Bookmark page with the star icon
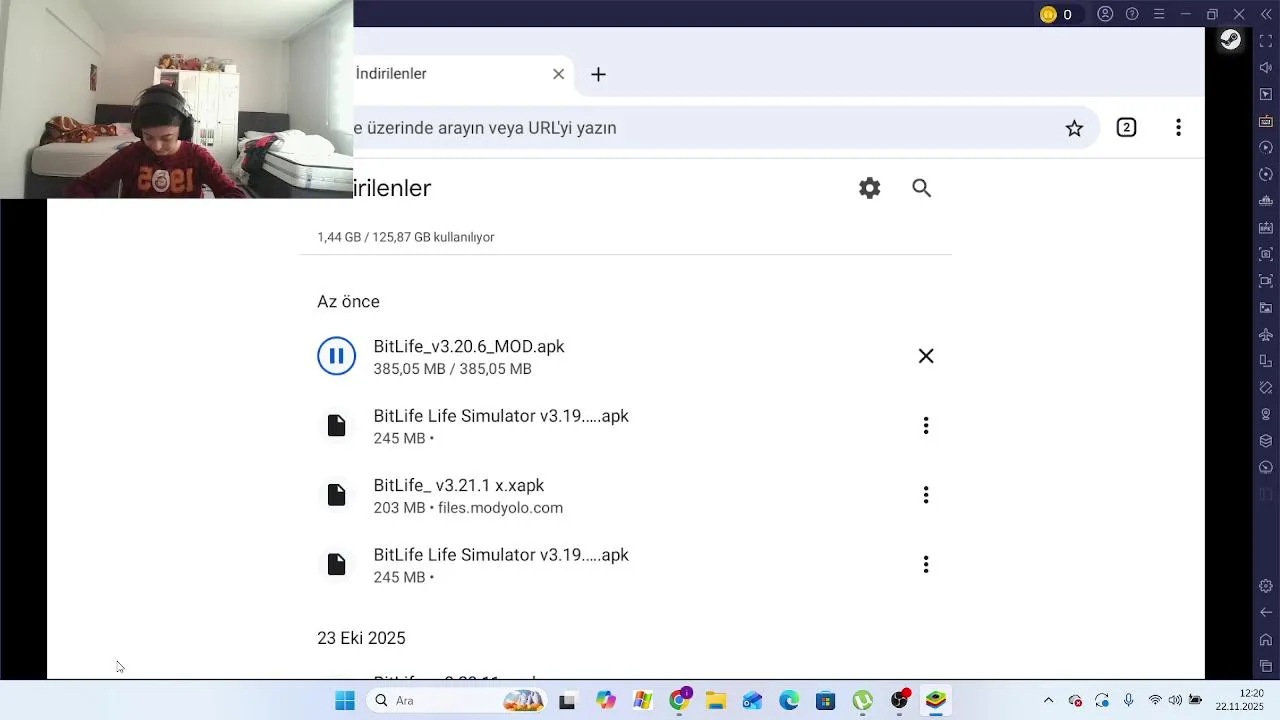Image resolution: width=1280 pixels, height=720 pixels. [x=1074, y=128]
